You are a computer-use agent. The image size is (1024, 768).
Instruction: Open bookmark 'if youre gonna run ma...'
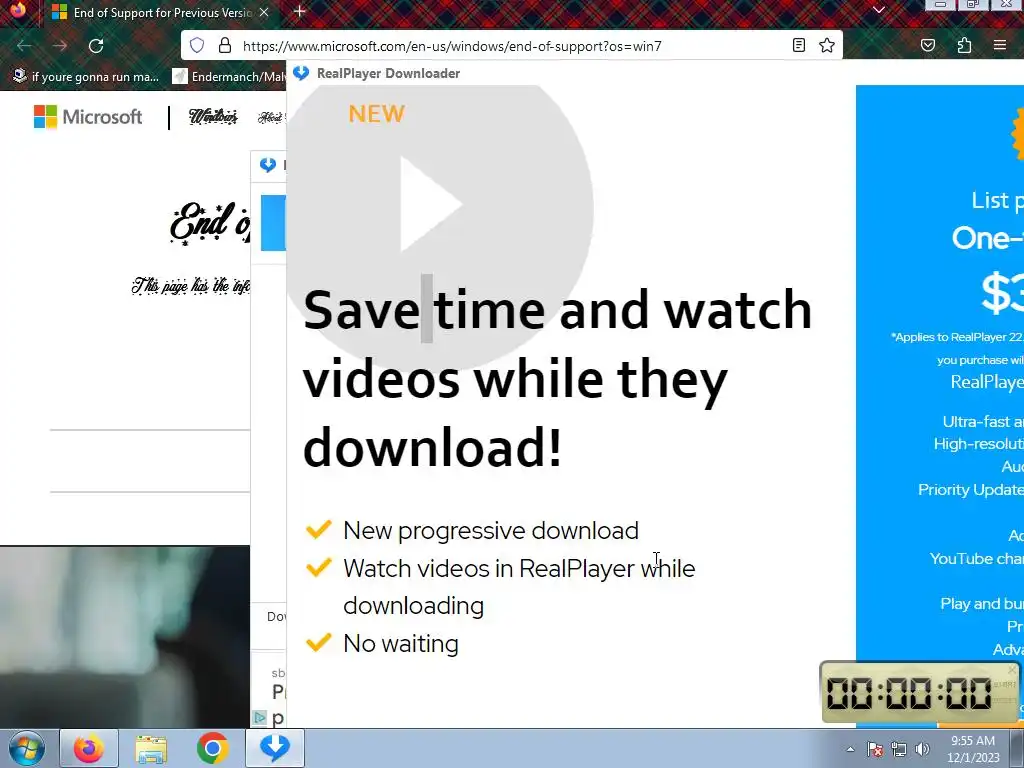point(86,76)
